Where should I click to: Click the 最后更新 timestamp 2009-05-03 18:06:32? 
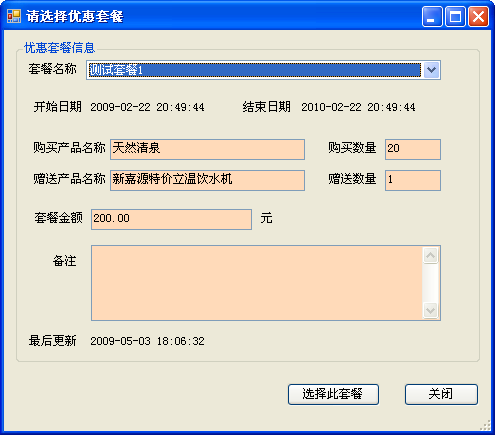pyautogui.click(x=147, y=341)
